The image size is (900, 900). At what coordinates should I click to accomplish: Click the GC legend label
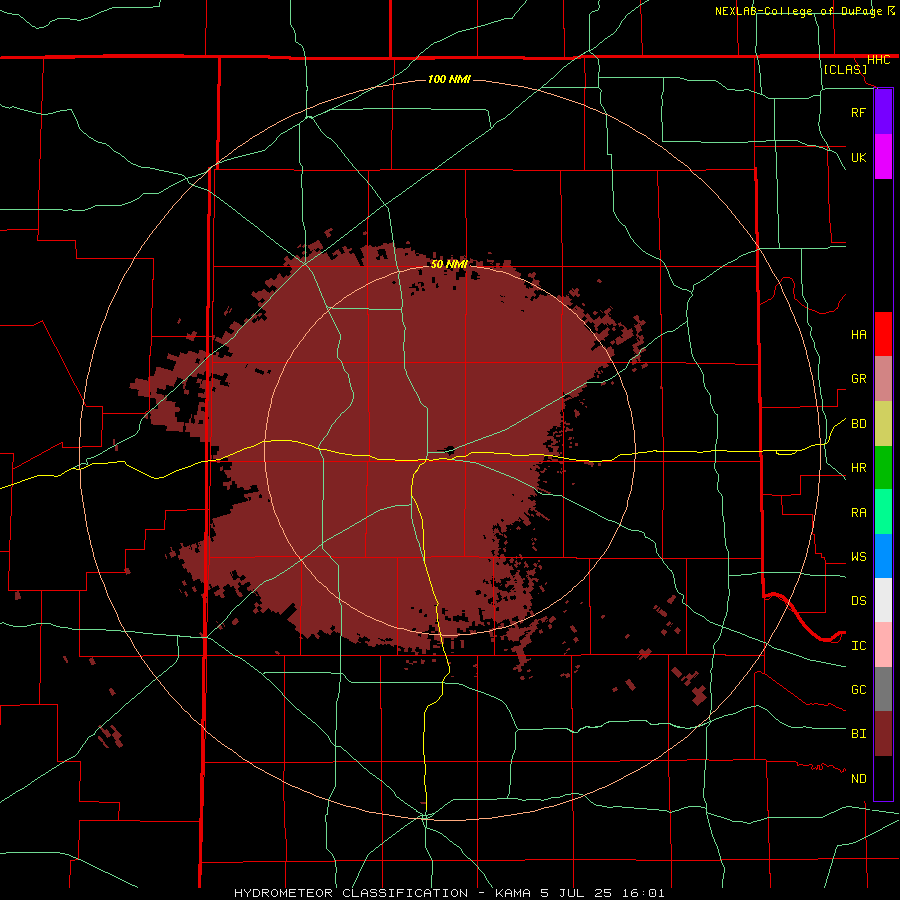858,690
